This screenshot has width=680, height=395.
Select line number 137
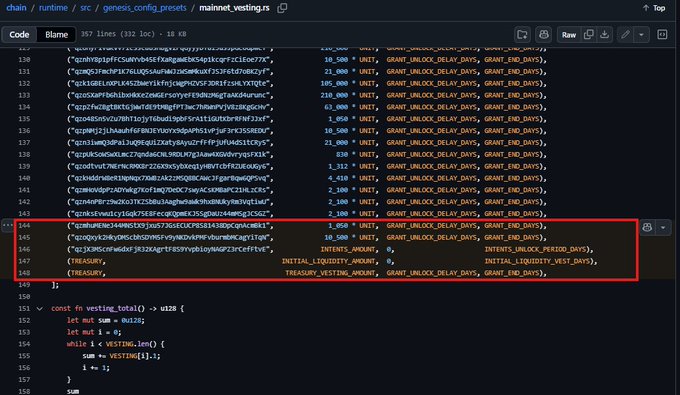pos(24,143)
